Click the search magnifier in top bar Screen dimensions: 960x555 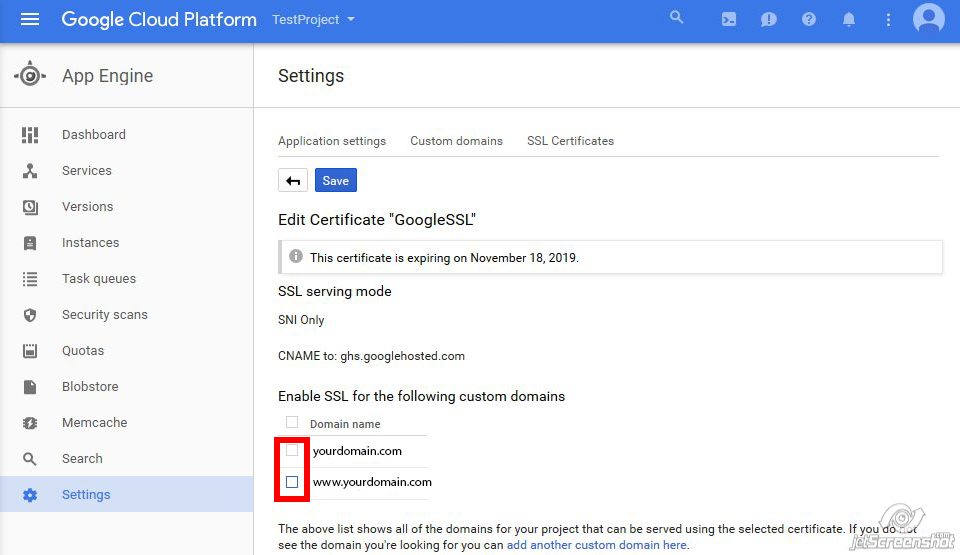pos(677,18)
